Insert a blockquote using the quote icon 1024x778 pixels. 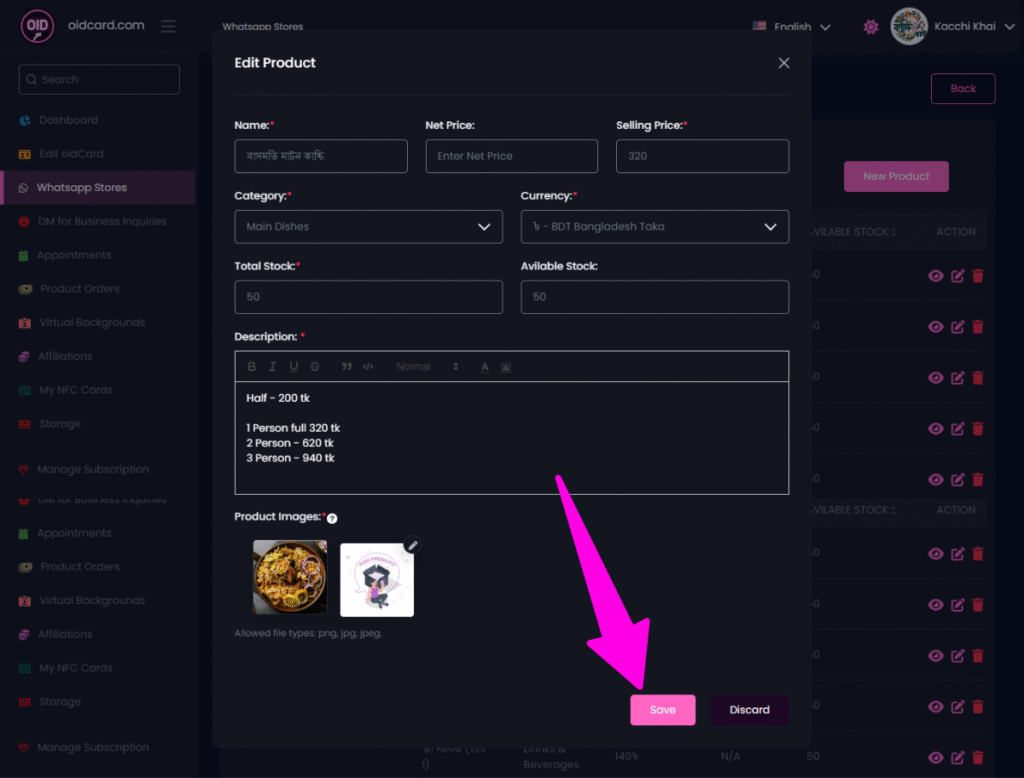click(x=347, y=367)
